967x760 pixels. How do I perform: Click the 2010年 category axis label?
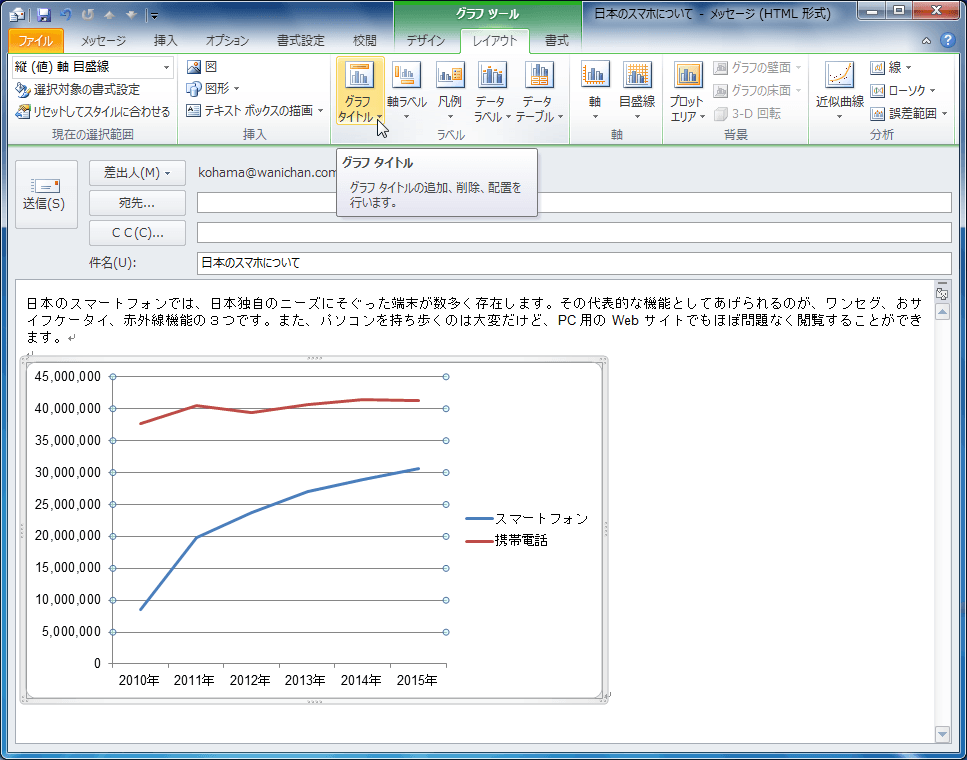tap(139, 680)
